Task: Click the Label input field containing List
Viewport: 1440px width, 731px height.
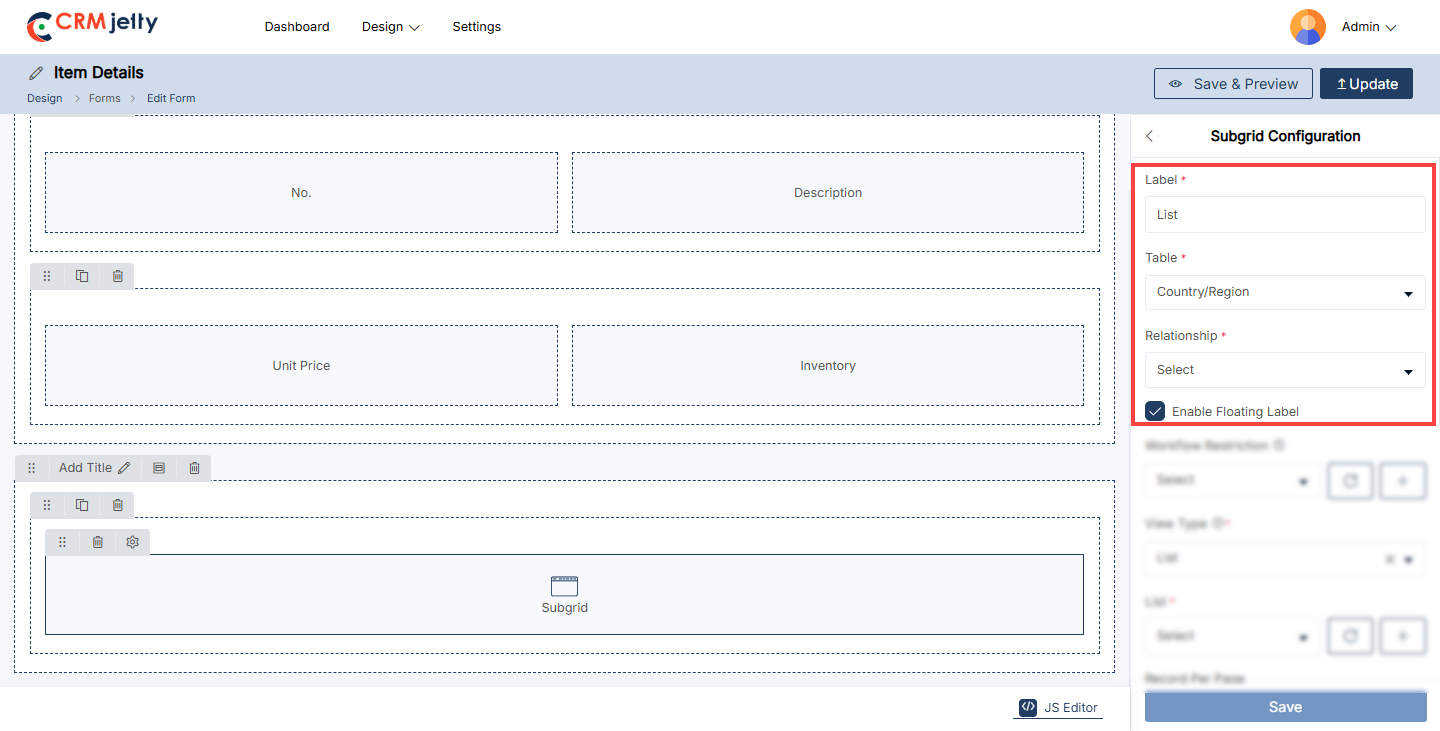Action: 1285,214
